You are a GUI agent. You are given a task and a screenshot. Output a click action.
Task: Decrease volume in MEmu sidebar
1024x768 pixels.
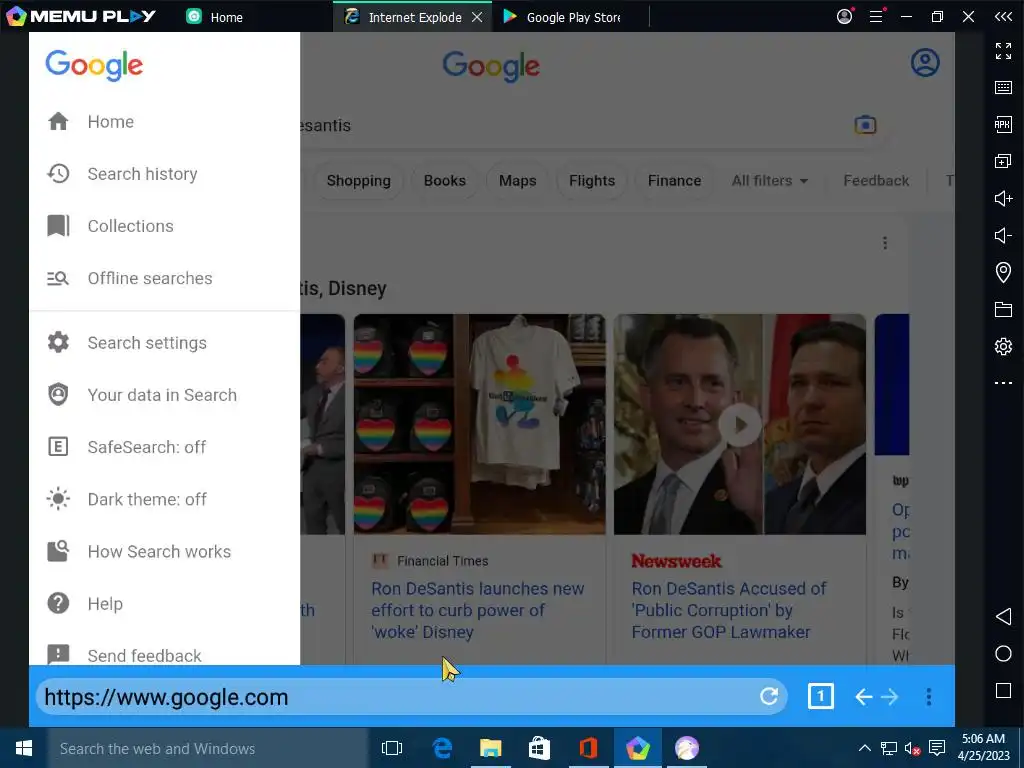point(1003,235)
